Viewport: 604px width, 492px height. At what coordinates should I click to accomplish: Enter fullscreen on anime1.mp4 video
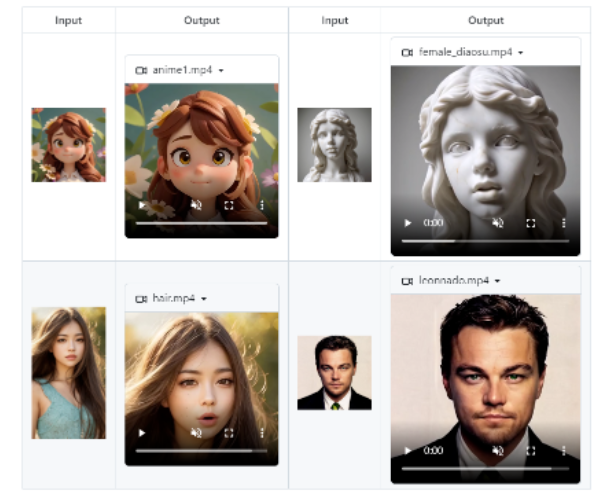229,205
